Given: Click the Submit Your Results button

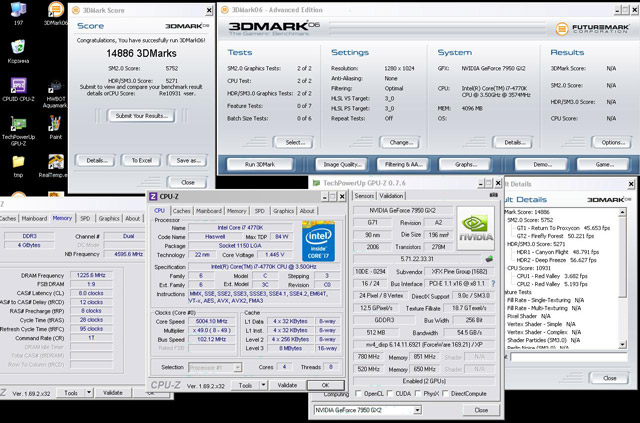Looking at the screenshot, I should [142, 116].
